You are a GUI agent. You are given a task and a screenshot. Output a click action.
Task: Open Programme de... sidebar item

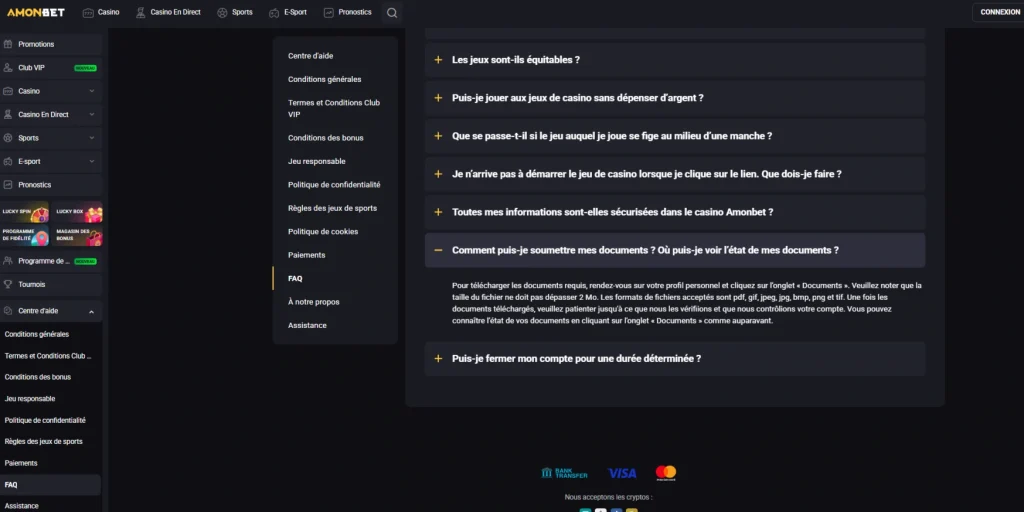[x=51, y=261]
